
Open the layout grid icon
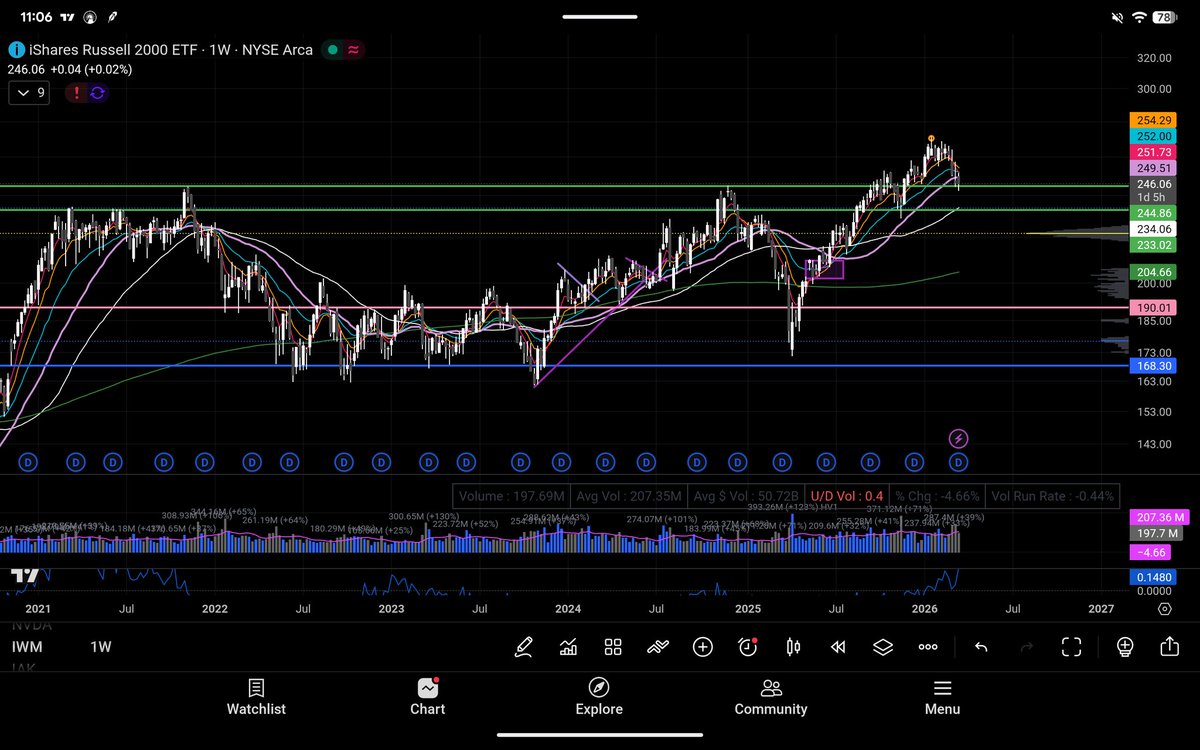coord(613,647)
